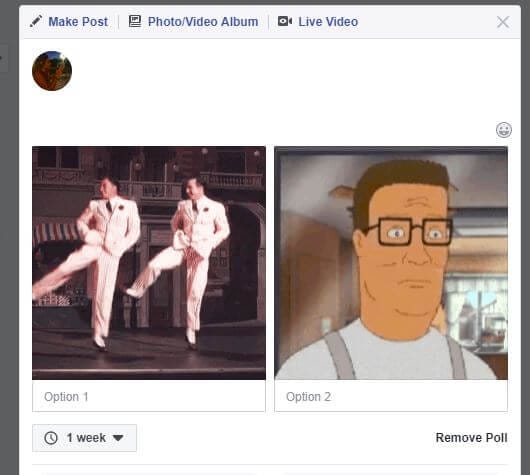Select the dancing men GIF thumbnail

tap(149, 263)
